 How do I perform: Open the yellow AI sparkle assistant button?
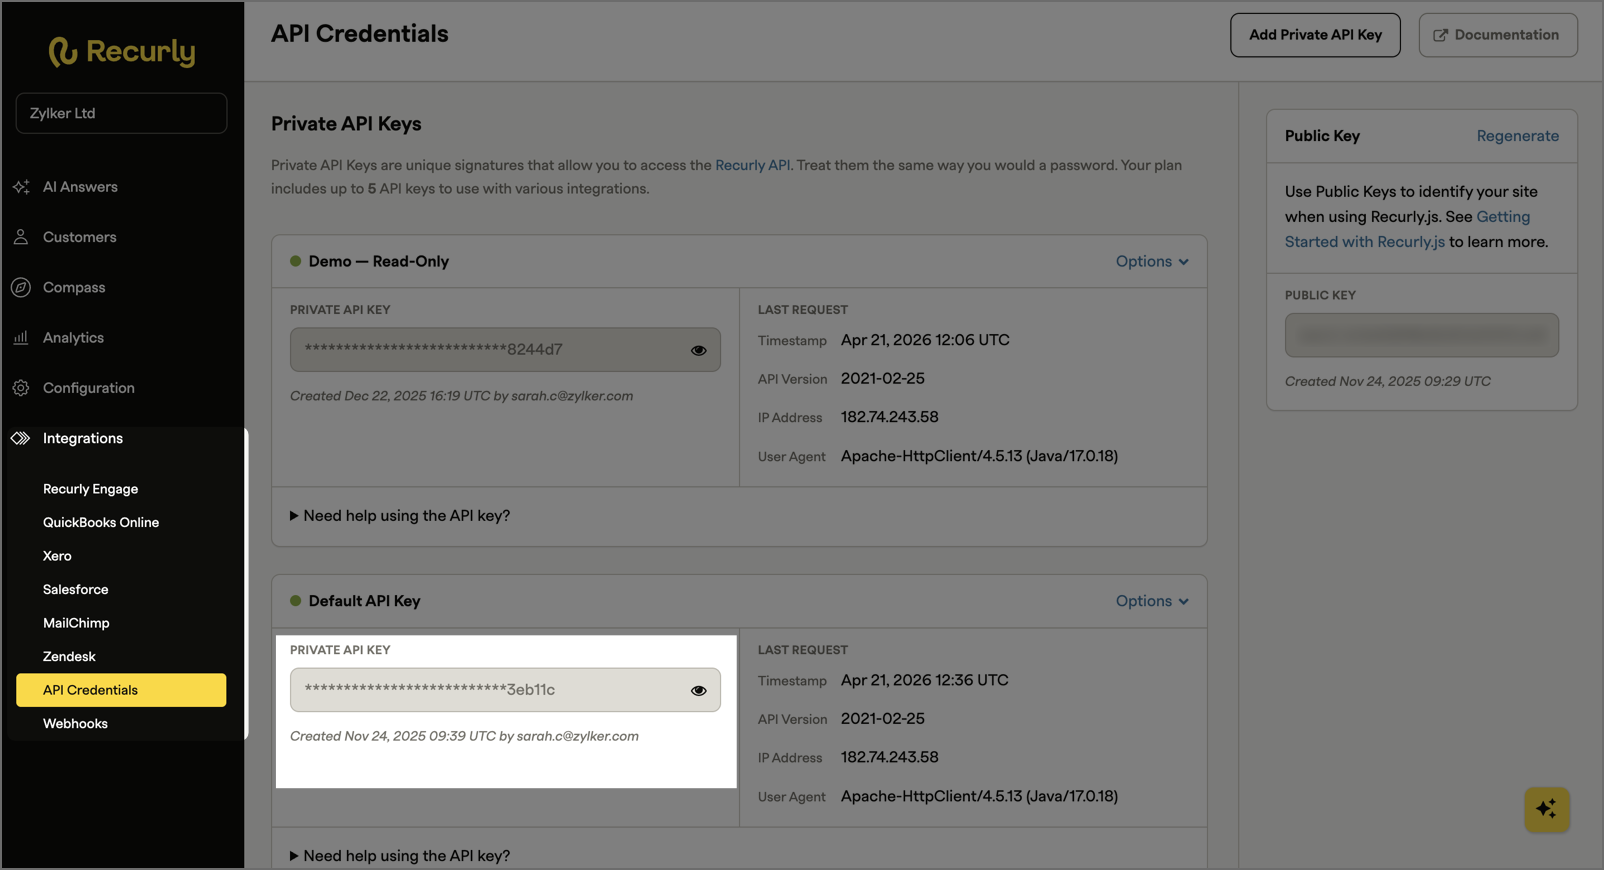1547,809
